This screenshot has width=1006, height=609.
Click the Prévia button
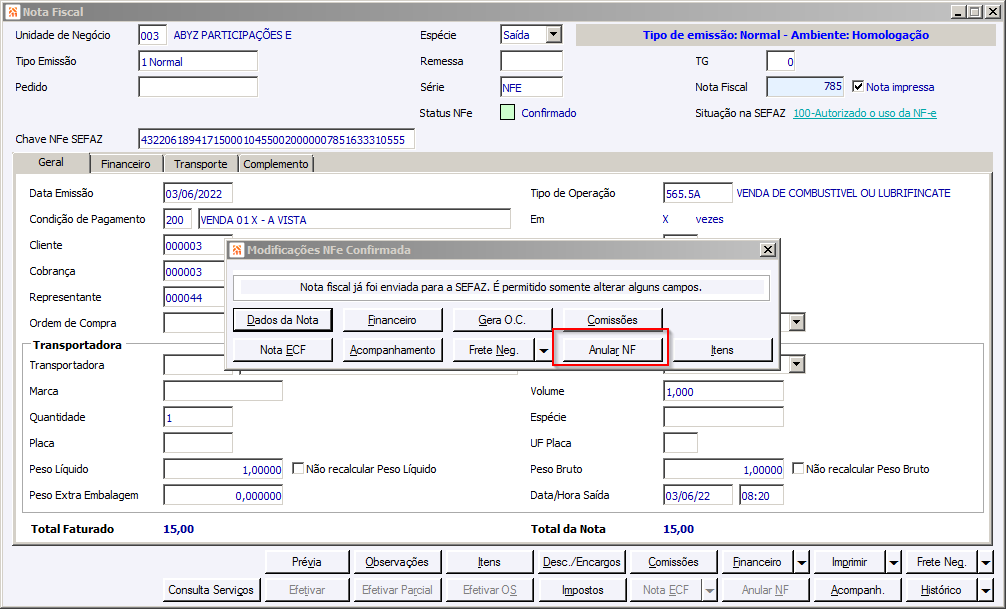[307, 562]
